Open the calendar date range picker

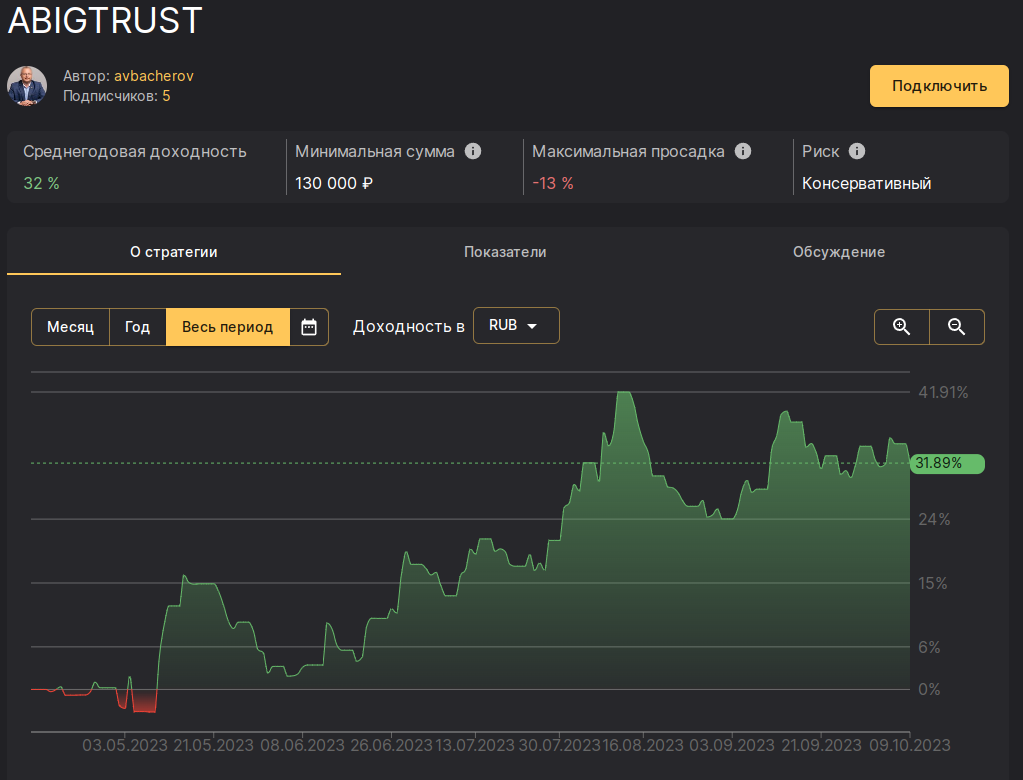click(x=308, y=326)
